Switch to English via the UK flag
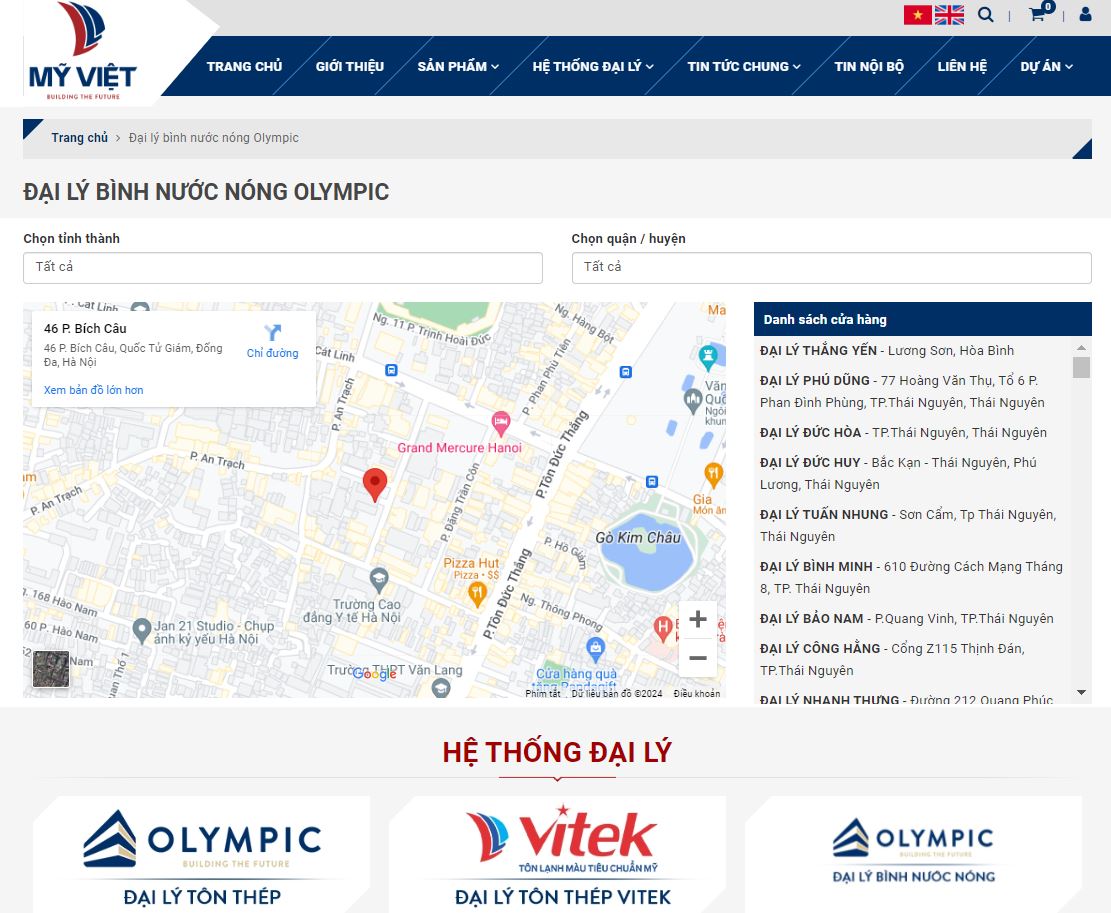The height and width of the screenshot is (913, 1111). [949, 15]
